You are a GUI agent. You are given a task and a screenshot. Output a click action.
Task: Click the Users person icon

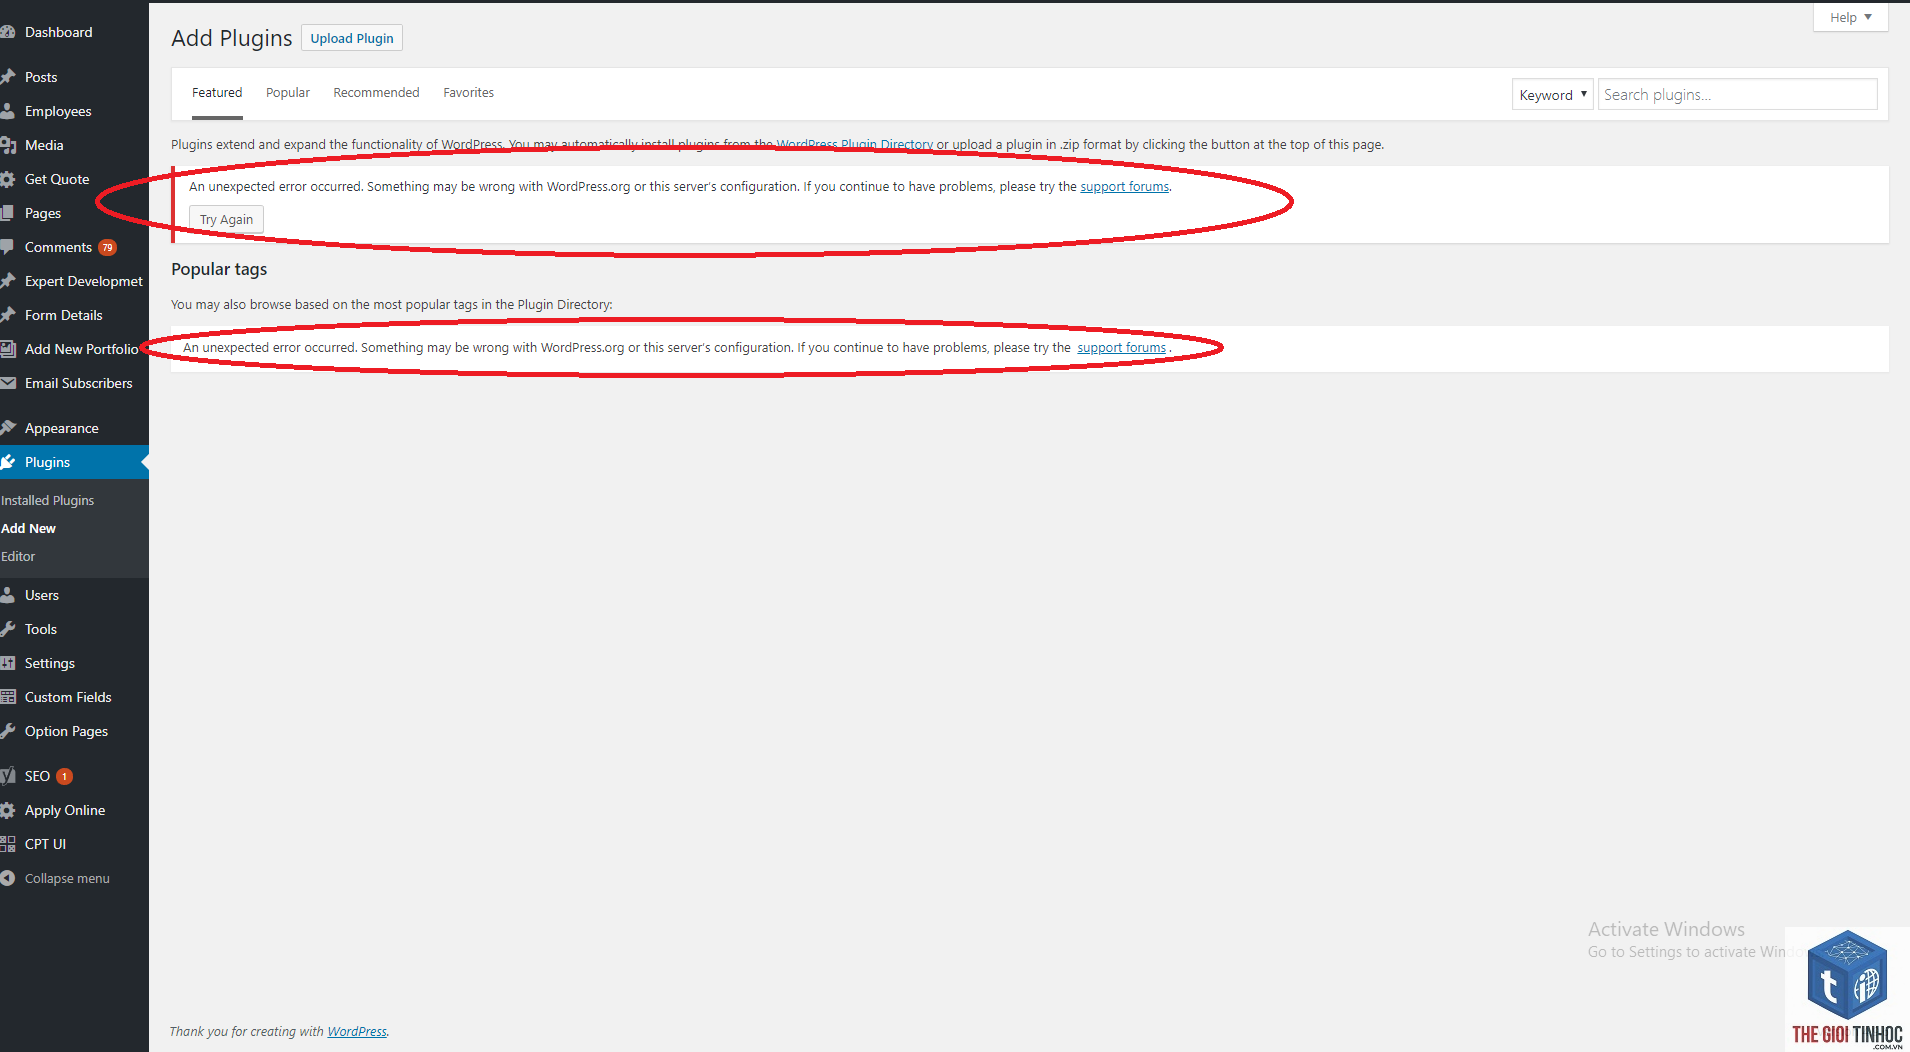[7, 595]
